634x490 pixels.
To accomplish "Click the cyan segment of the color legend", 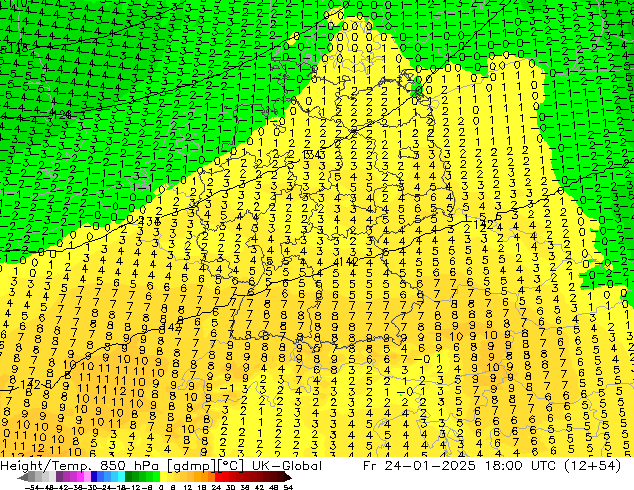I will click(122, 477).
